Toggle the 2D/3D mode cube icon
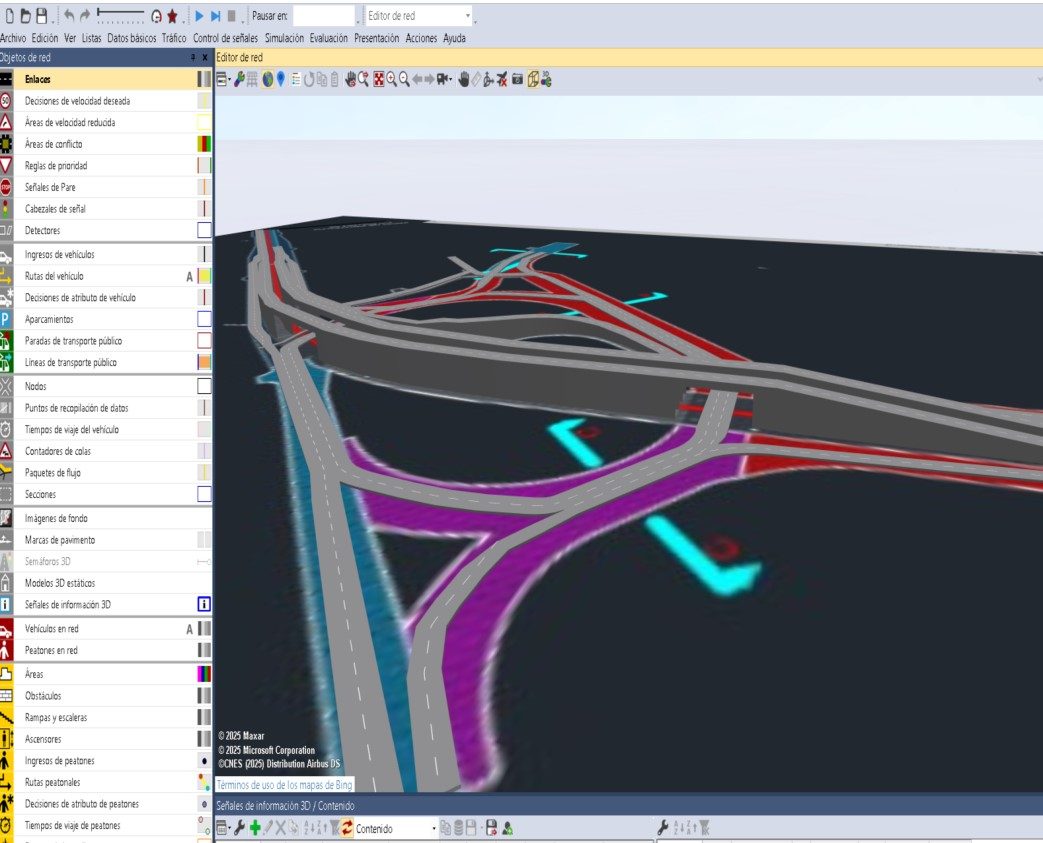The image size is (1043, 843). (533, 80)
